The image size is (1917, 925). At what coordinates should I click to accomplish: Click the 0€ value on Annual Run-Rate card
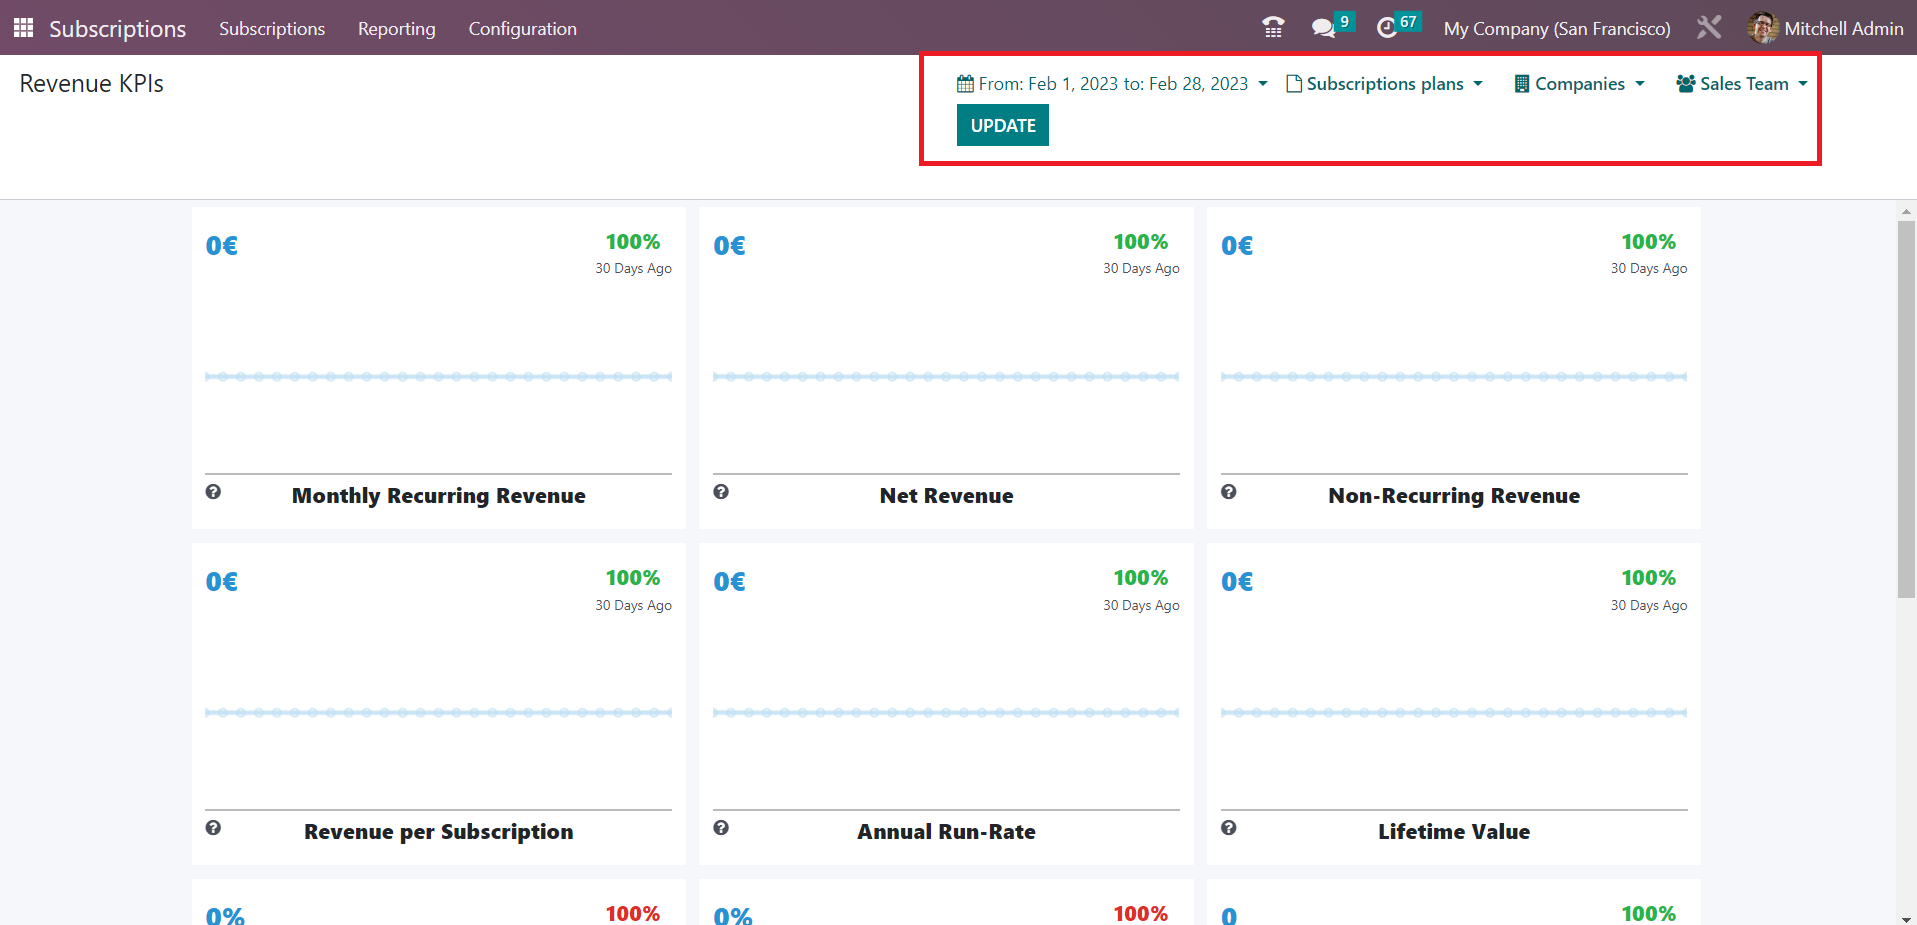[730, 582]
